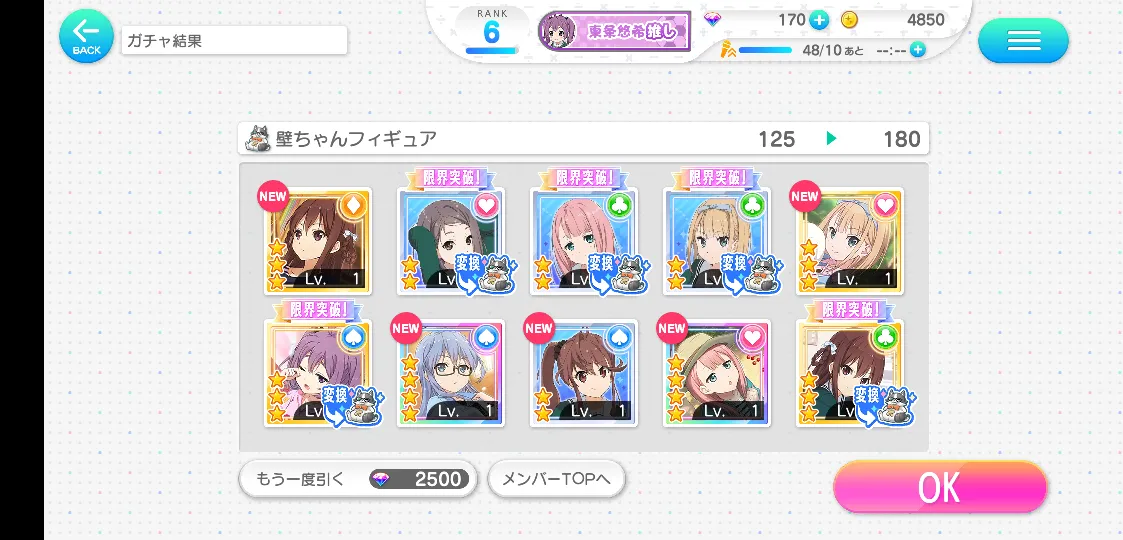Go to メンバーTOPへ
The width and height of the screenshot is (1123, 540).
[x=556, y=479]
